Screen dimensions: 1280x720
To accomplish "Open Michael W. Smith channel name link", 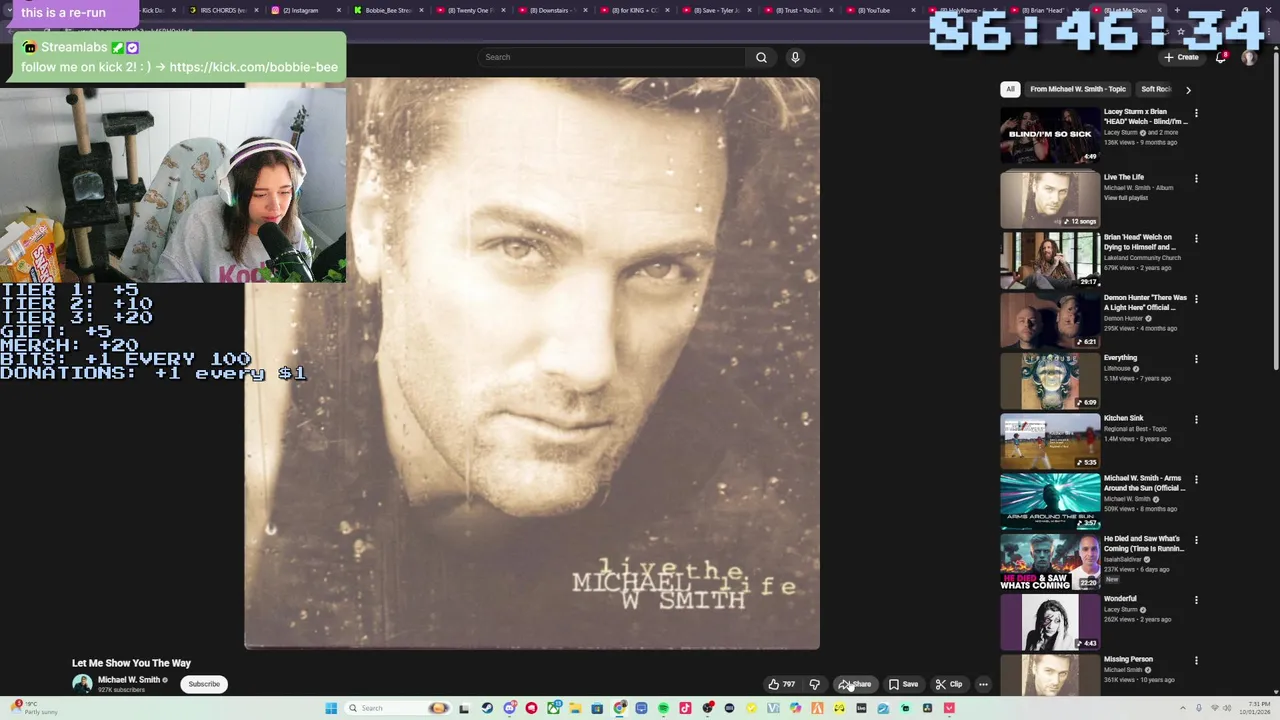I will tap(129, 680).
